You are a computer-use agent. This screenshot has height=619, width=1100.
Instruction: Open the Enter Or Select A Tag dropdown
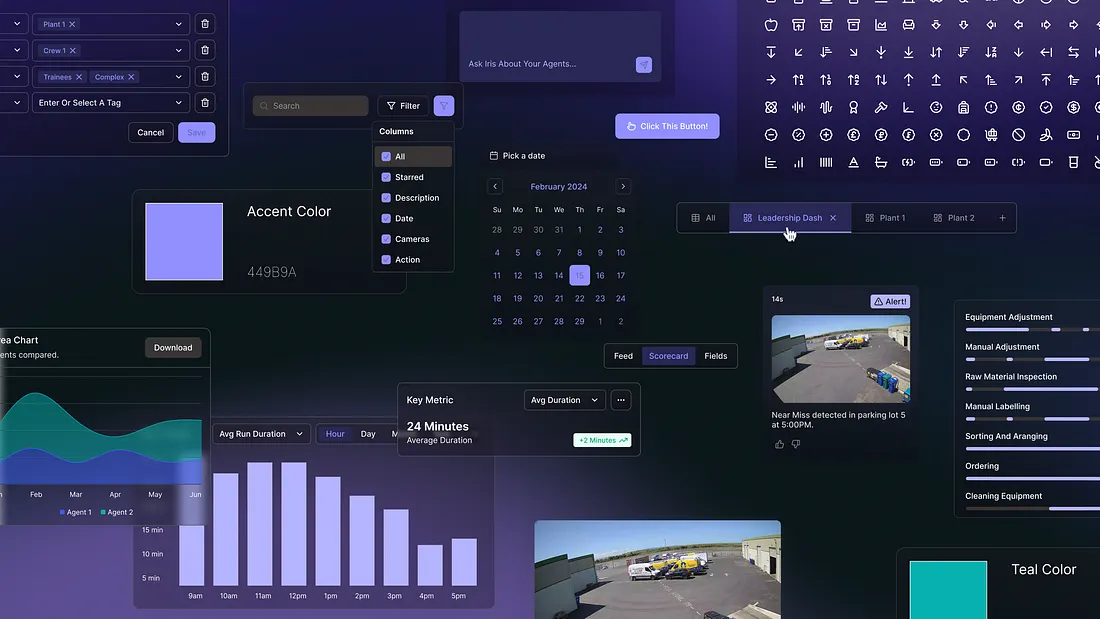click(x=110, y=102)
